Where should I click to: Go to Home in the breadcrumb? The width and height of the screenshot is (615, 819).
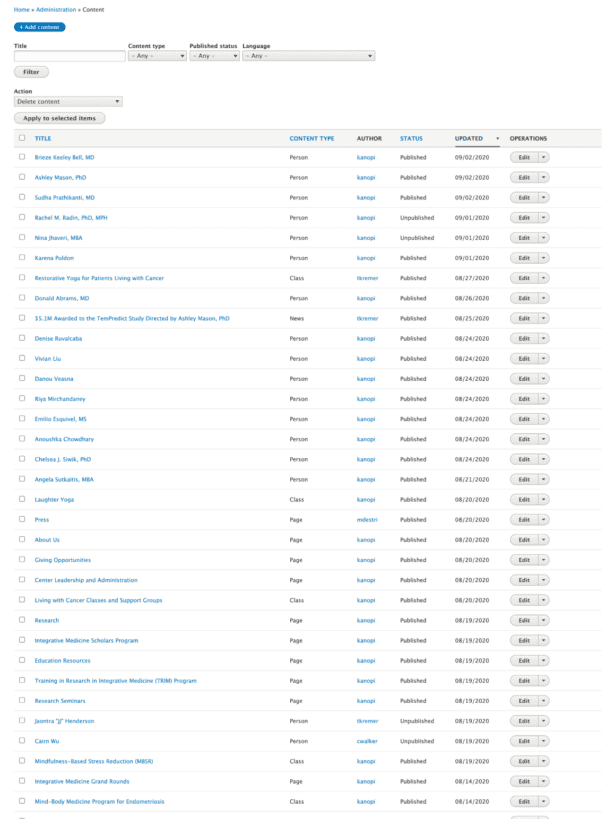tap(21, 9)
